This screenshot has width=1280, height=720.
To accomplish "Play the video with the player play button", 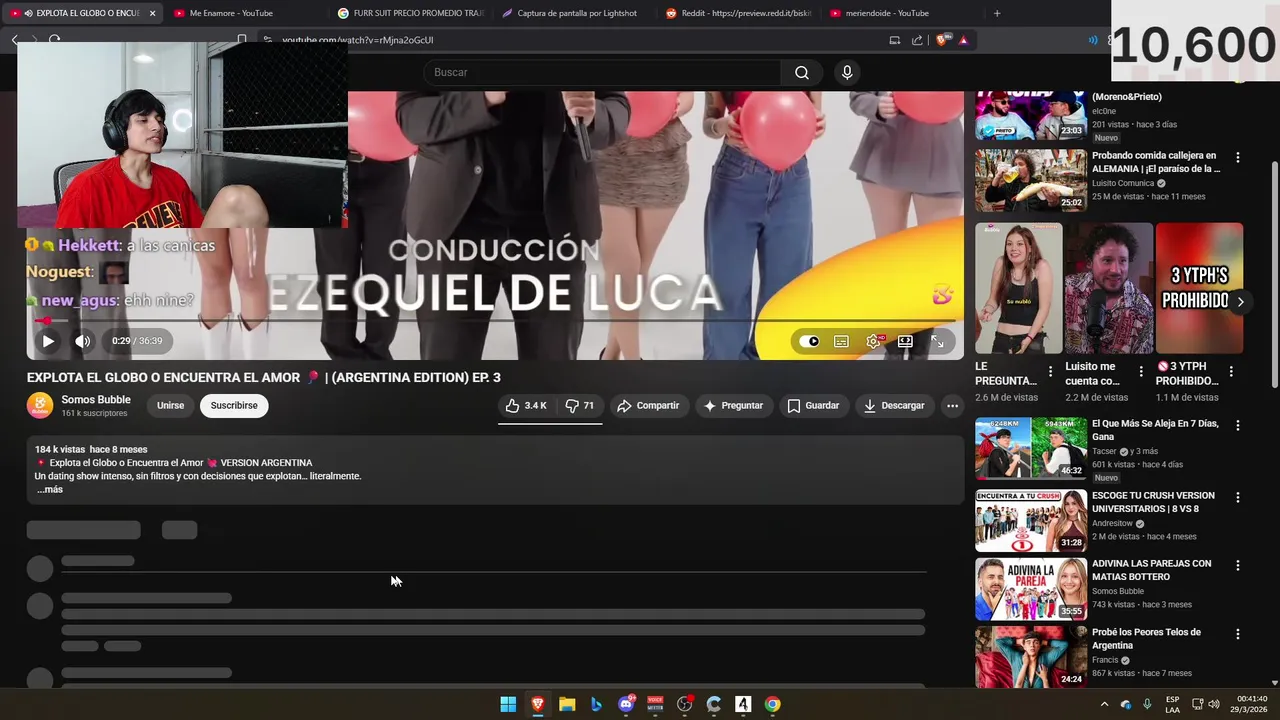I will pyautogui.click(x=48, y=341).
